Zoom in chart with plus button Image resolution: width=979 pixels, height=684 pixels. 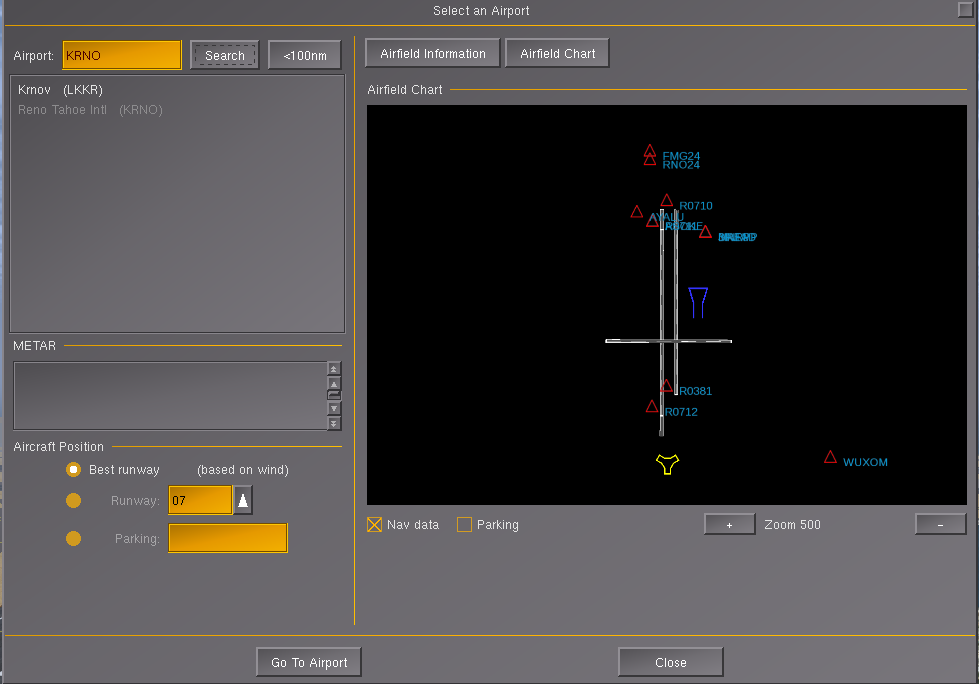(729, 524)
